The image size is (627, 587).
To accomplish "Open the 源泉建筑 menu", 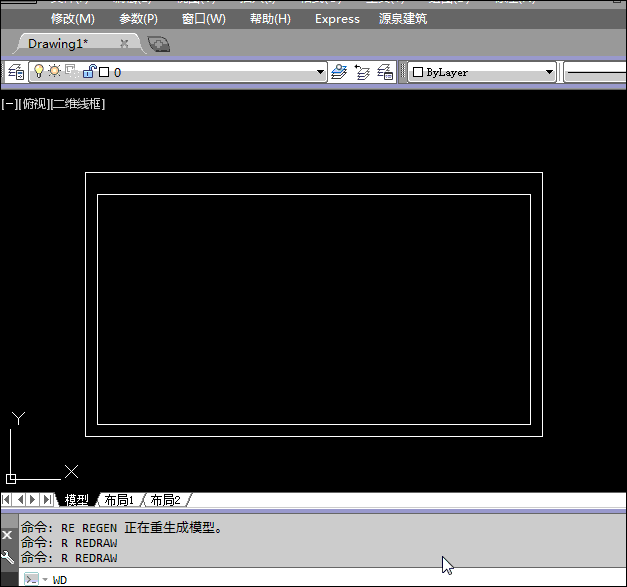I will click(403, 19).
